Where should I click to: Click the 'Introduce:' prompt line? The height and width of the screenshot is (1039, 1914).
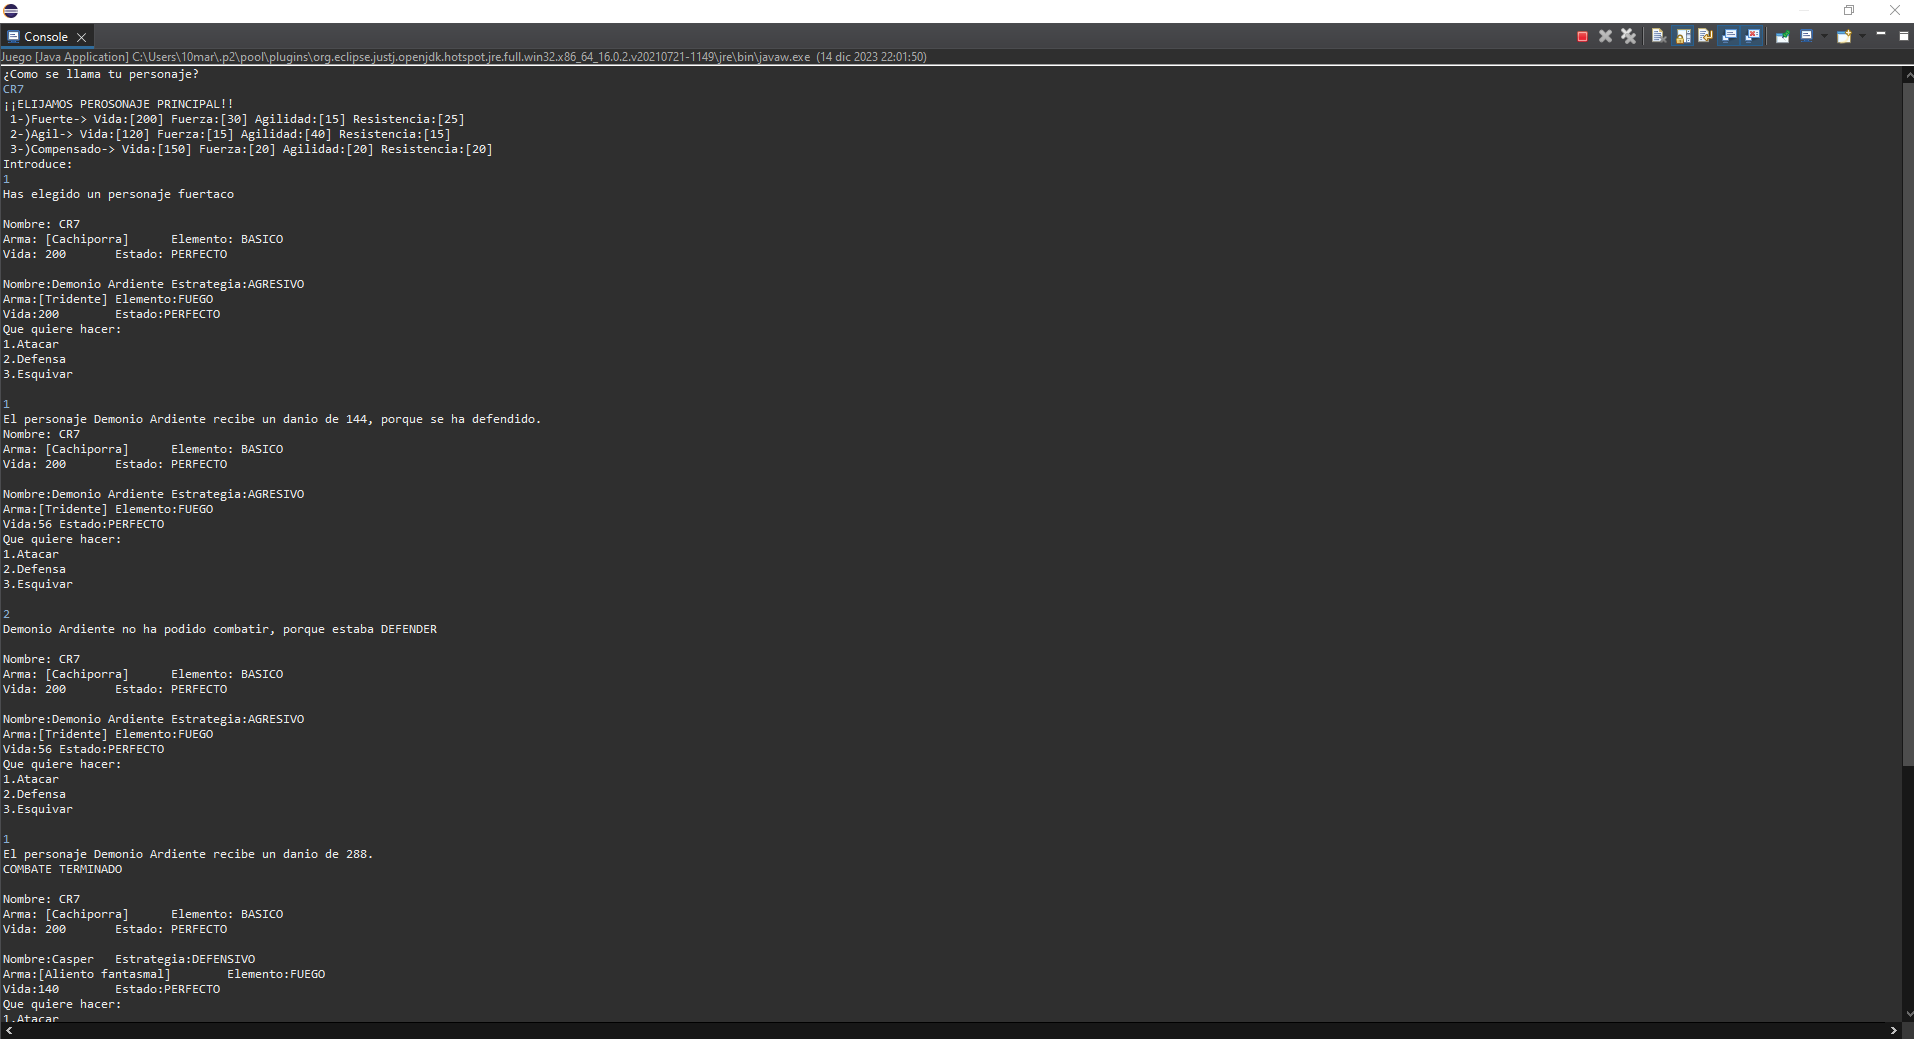pos(38,164)
